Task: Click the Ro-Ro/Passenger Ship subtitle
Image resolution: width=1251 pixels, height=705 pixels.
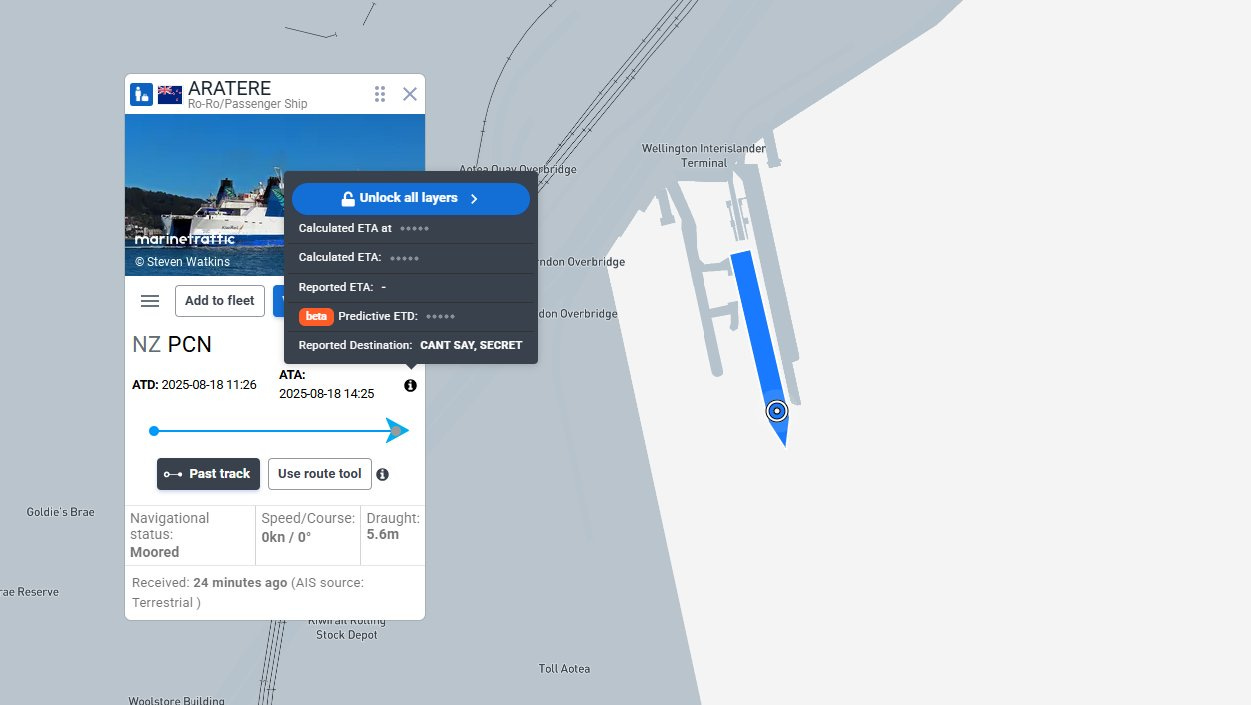Action: 248,104
